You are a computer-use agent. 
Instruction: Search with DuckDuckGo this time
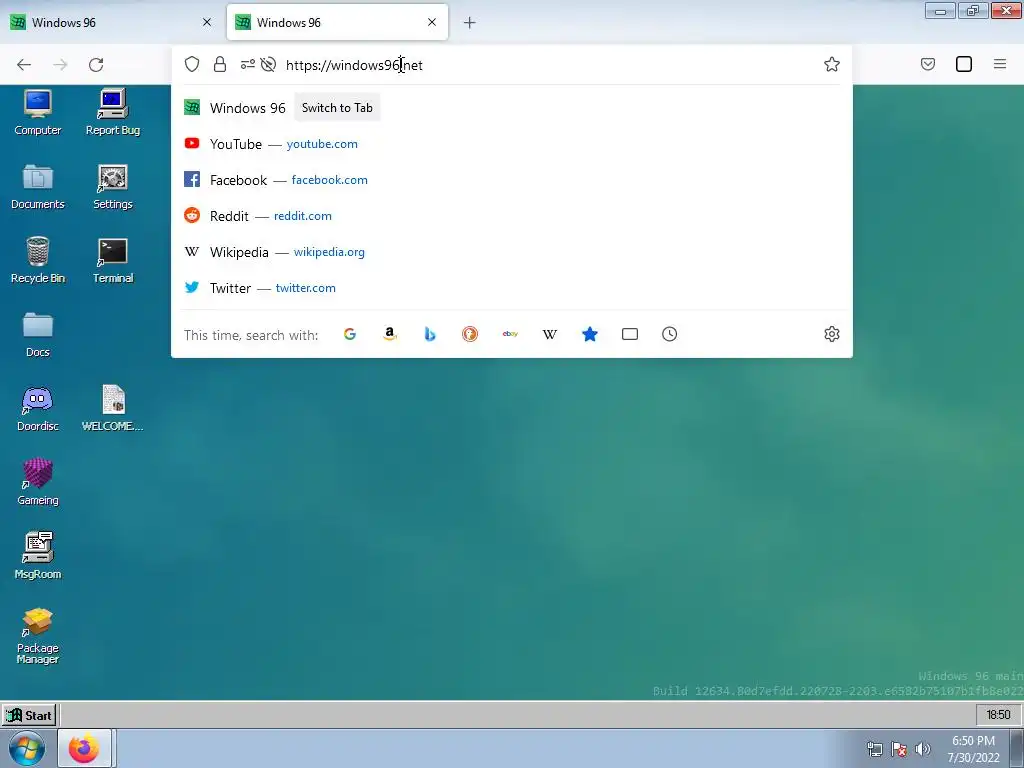470,334
